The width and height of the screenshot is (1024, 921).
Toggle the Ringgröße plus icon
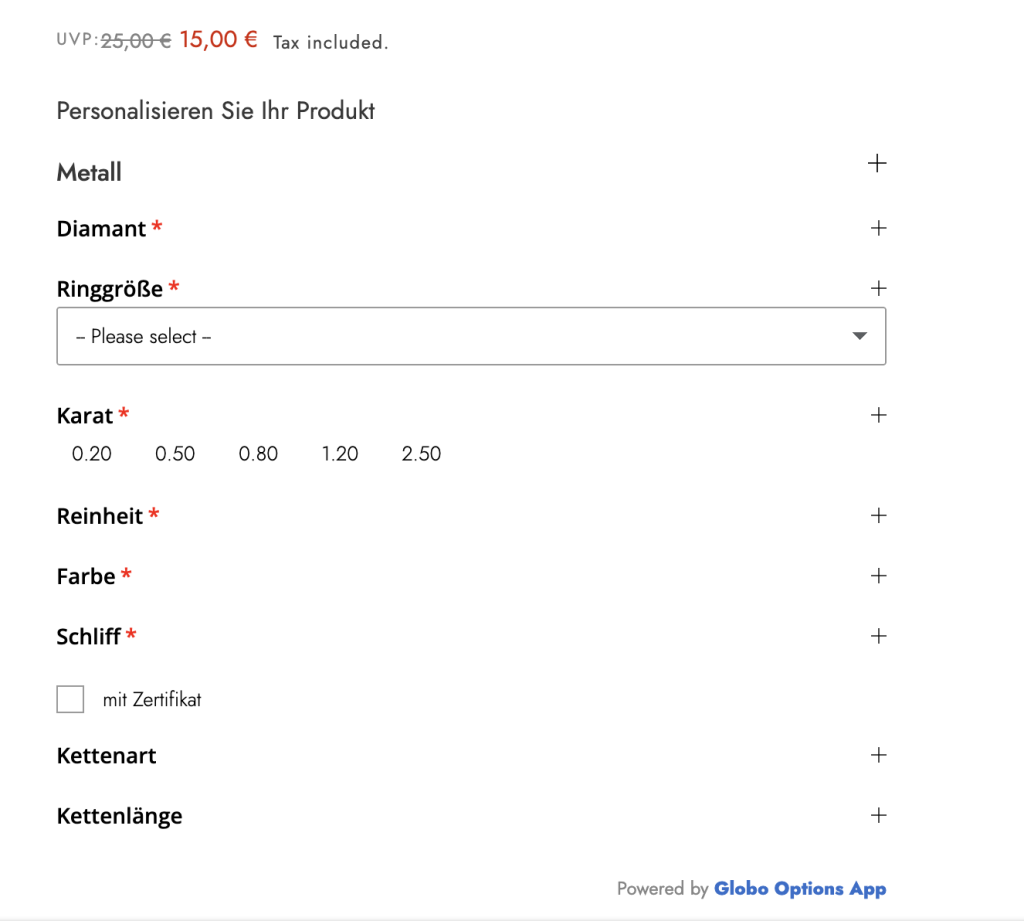pyautogui.click(x=878, y=288)
